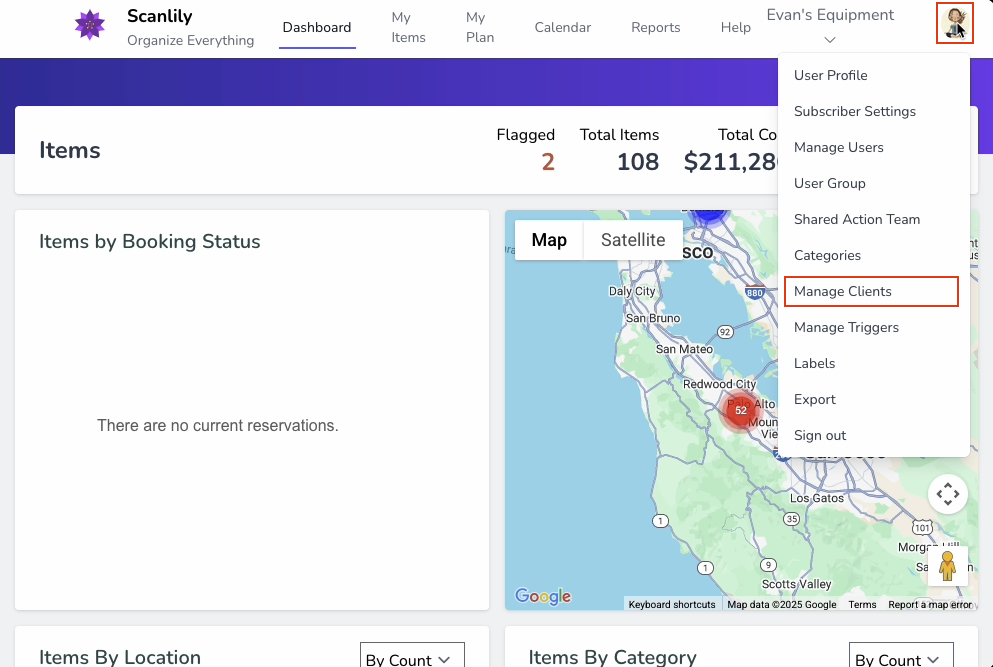
Task: Click the map camera pan control icon
Action: pos(947,494)
